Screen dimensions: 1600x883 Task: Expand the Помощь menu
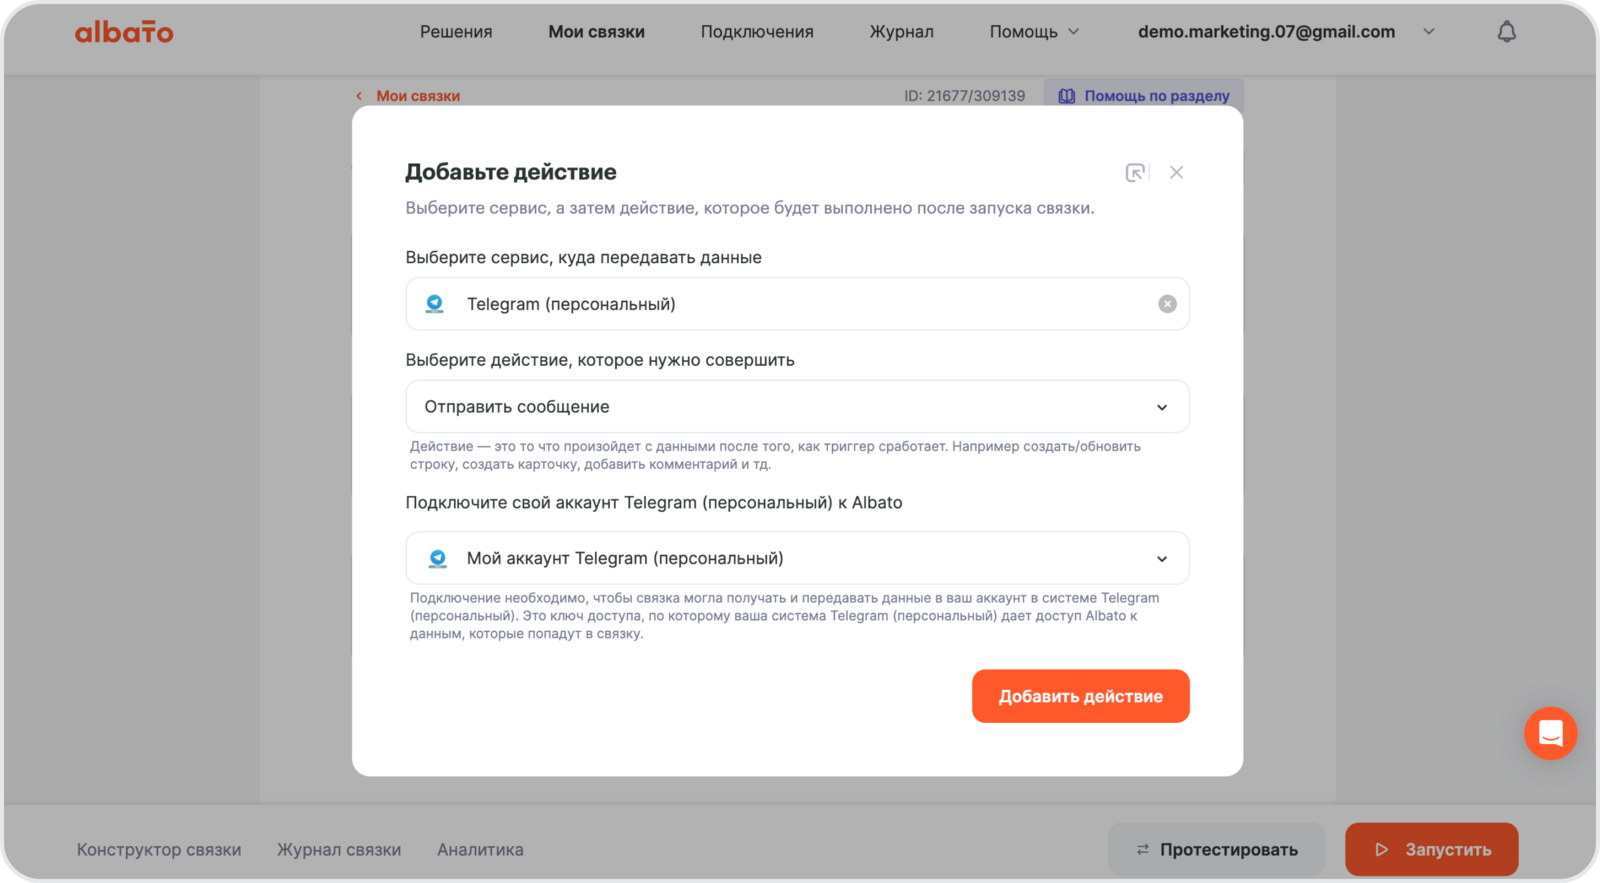[1034, 32]
